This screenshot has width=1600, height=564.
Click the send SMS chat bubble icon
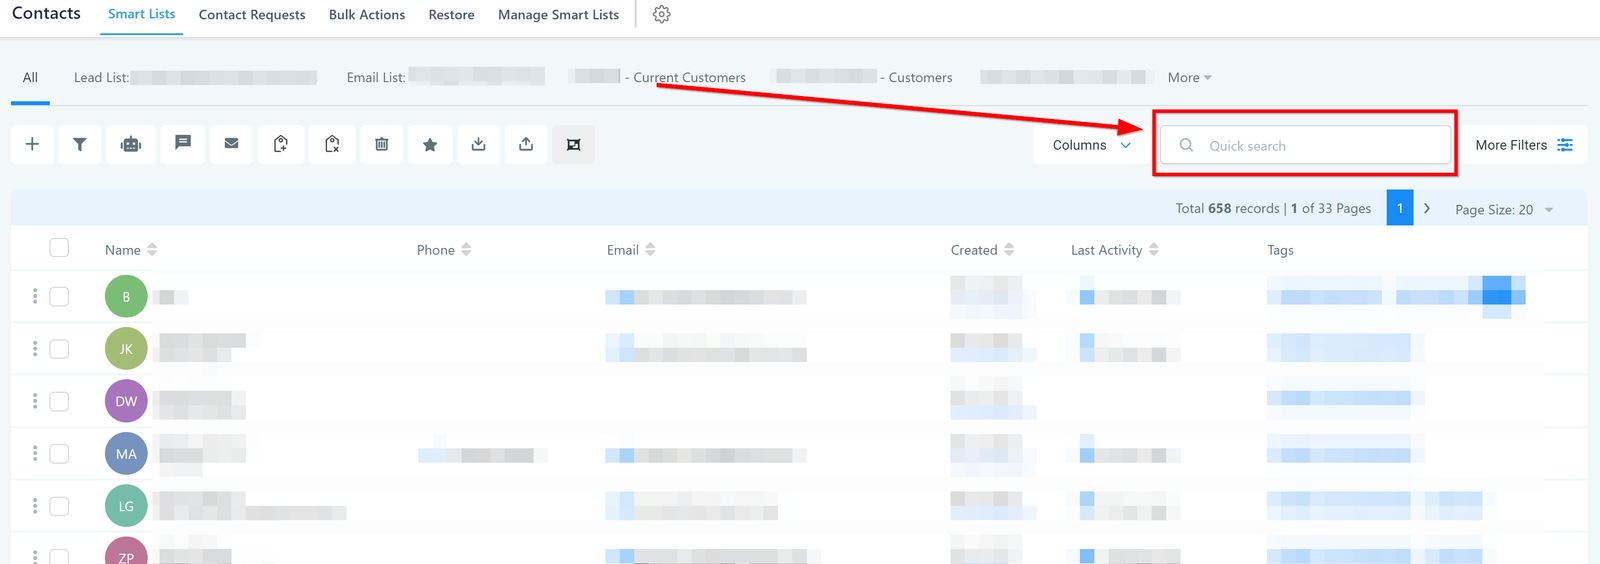pos(183,144)
